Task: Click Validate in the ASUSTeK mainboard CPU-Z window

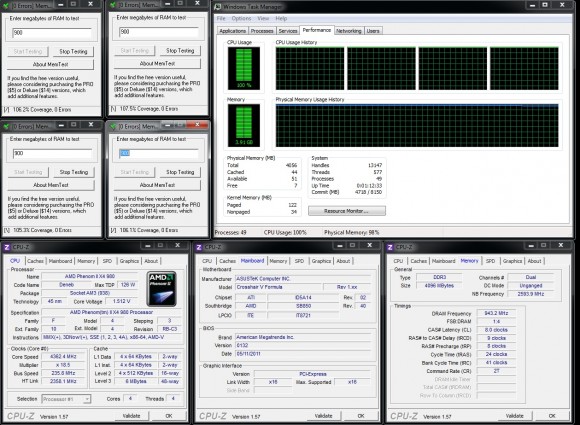Action: pyautogui.click(x=323, y=416)
